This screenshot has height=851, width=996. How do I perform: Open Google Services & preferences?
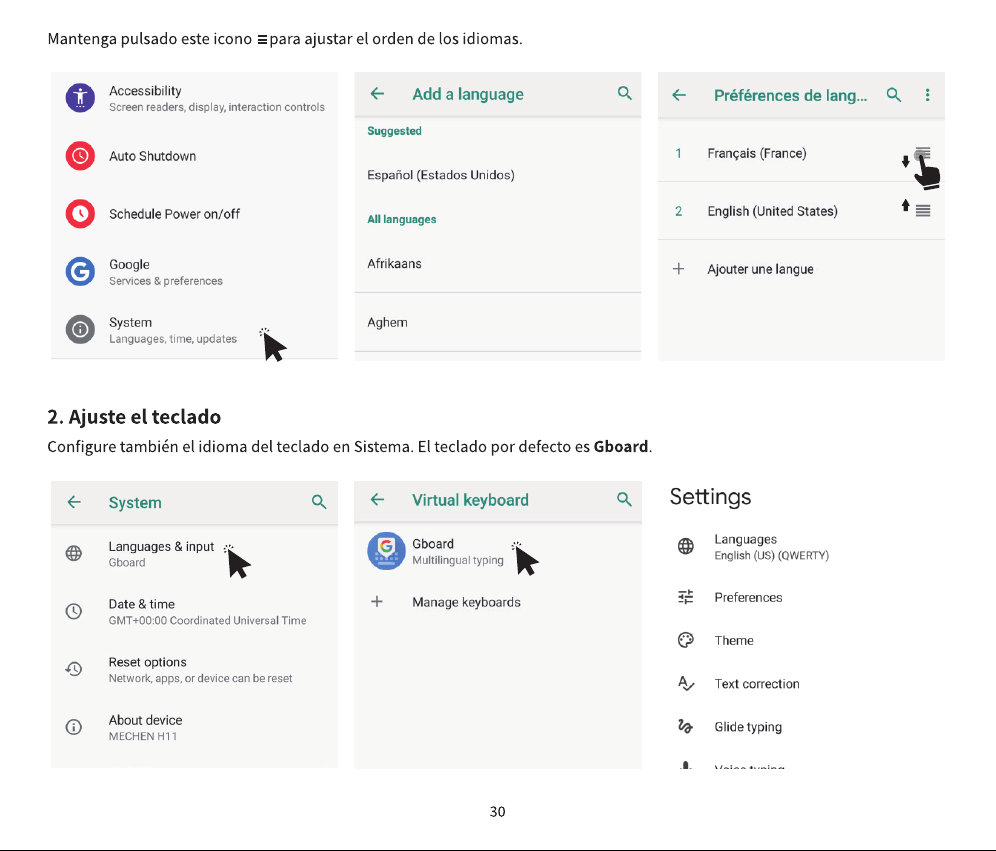(194, 272)
